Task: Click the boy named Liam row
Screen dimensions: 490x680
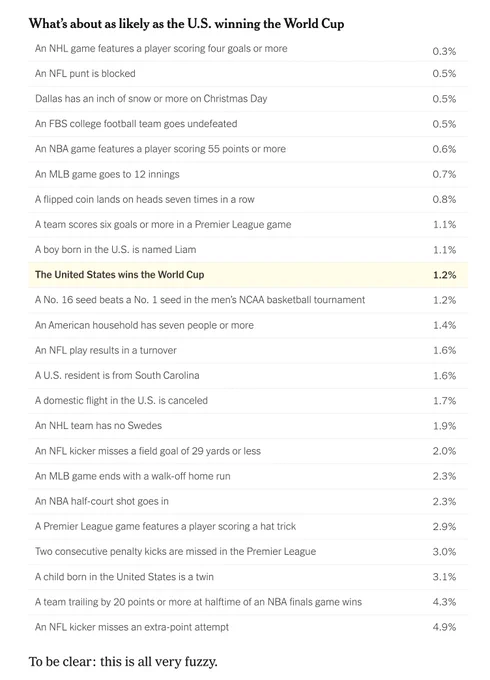Action: click(x=248, y=250)
